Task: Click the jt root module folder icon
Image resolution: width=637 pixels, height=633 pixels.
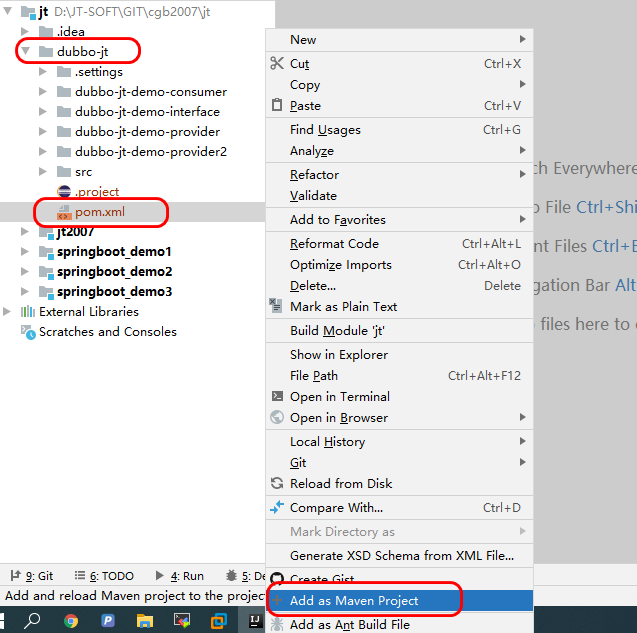Action: pos(28,12)
